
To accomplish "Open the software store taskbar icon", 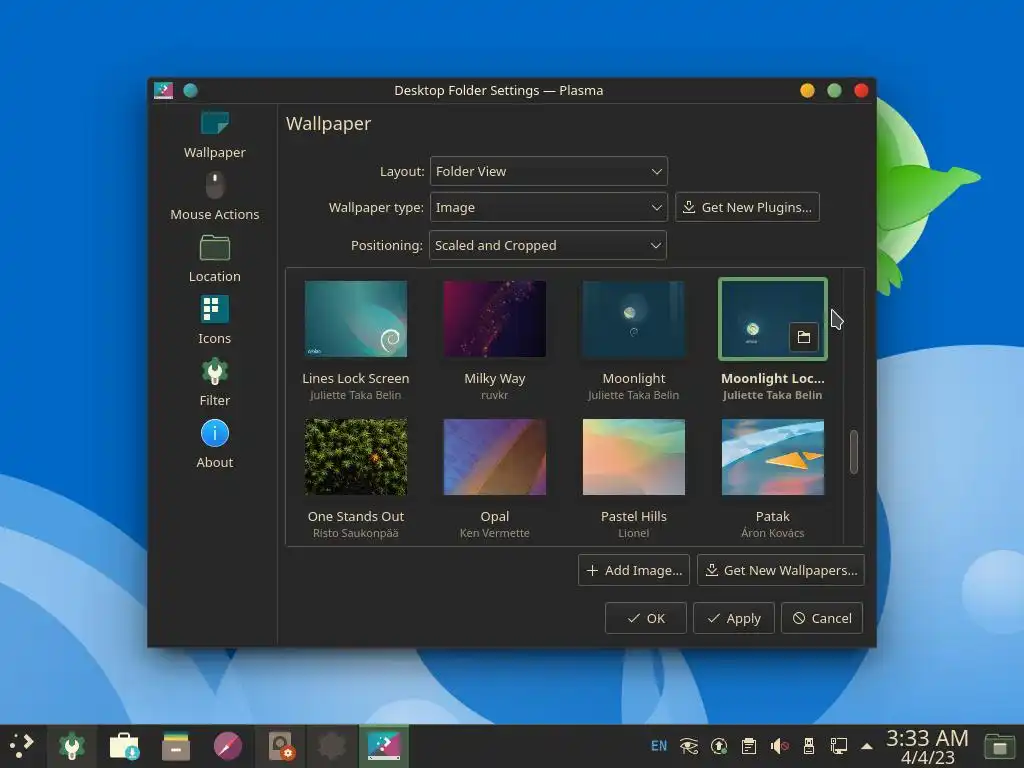I will [x=124, y=746].
